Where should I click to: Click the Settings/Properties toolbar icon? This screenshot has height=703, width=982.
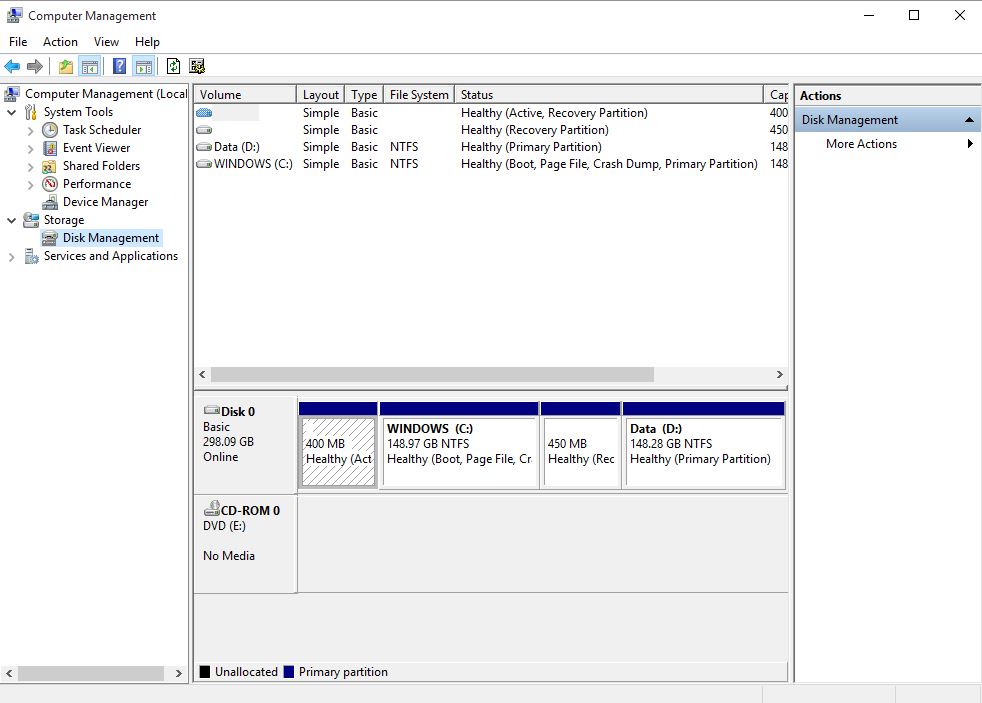[197, 66]
